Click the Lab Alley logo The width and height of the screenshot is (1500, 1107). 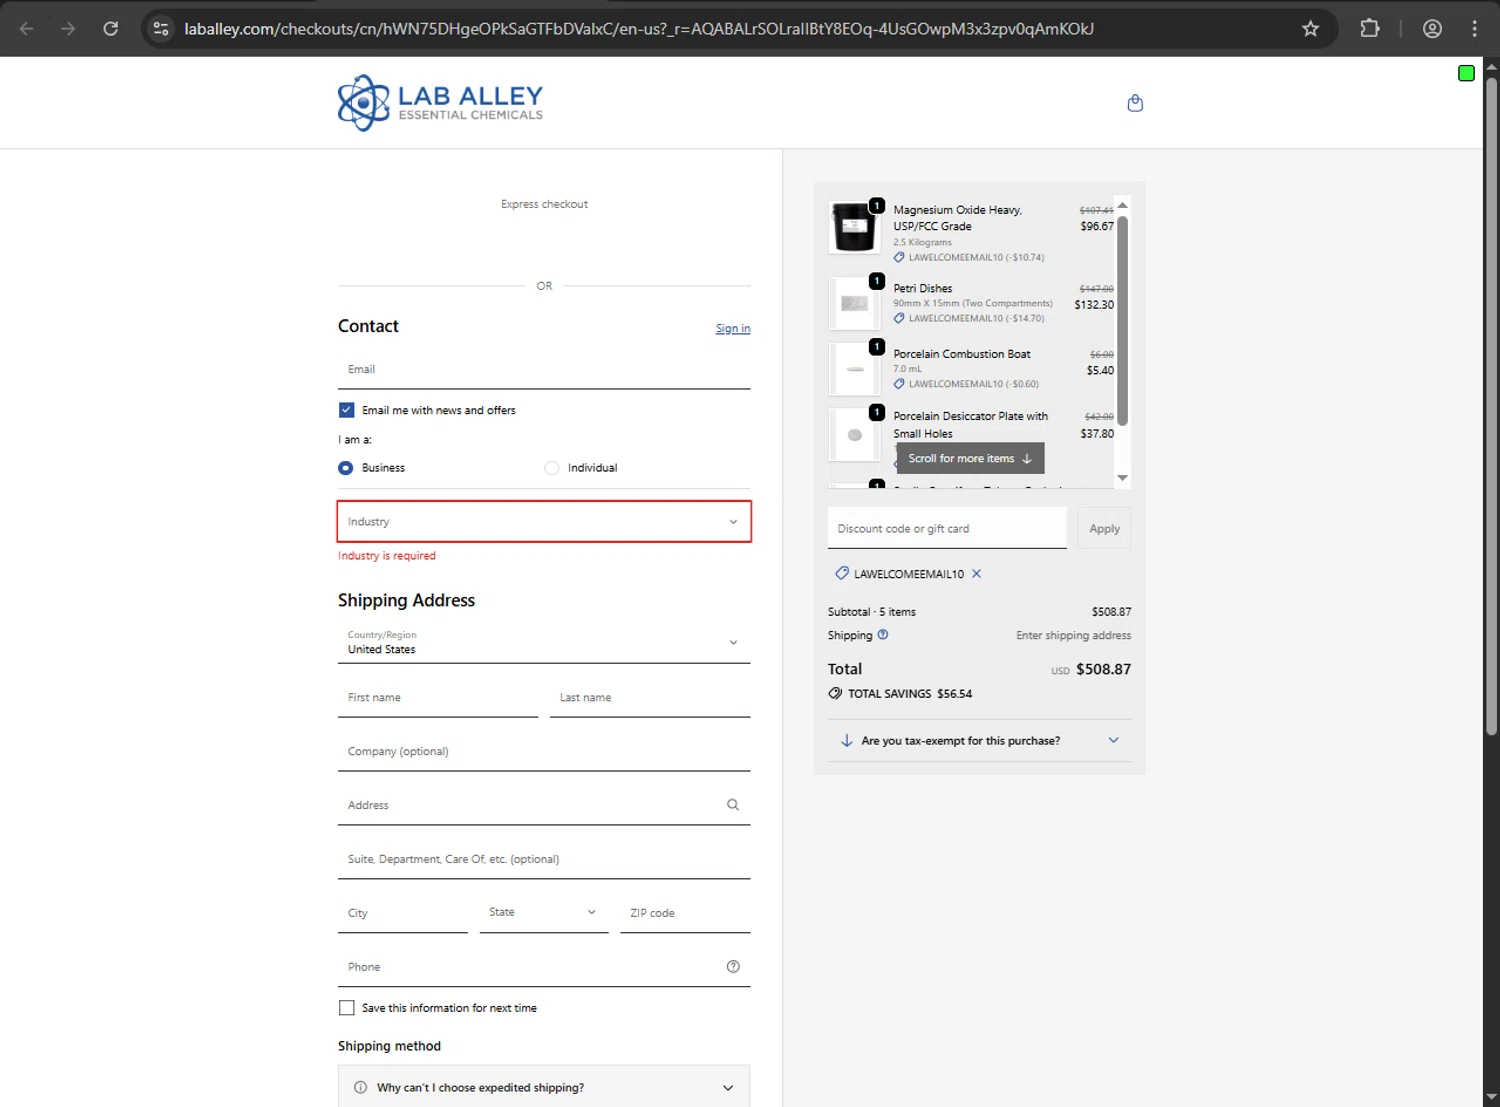(440, 103)
